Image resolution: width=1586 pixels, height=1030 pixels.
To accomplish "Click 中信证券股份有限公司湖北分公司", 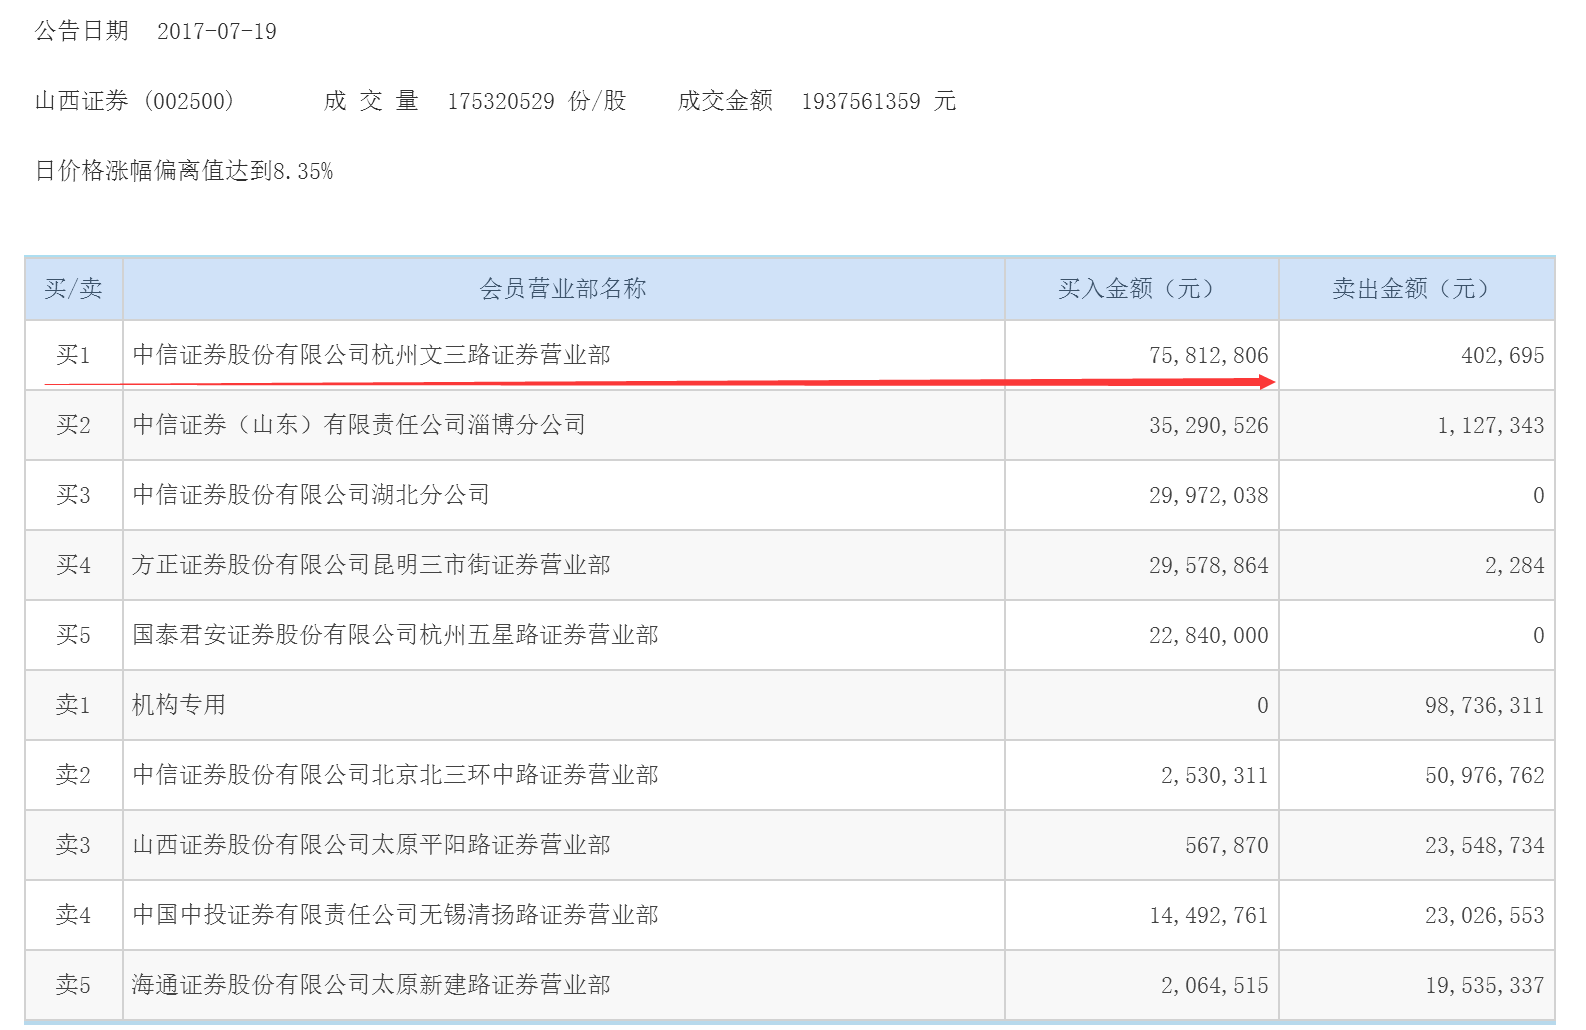I will point(311,495).
